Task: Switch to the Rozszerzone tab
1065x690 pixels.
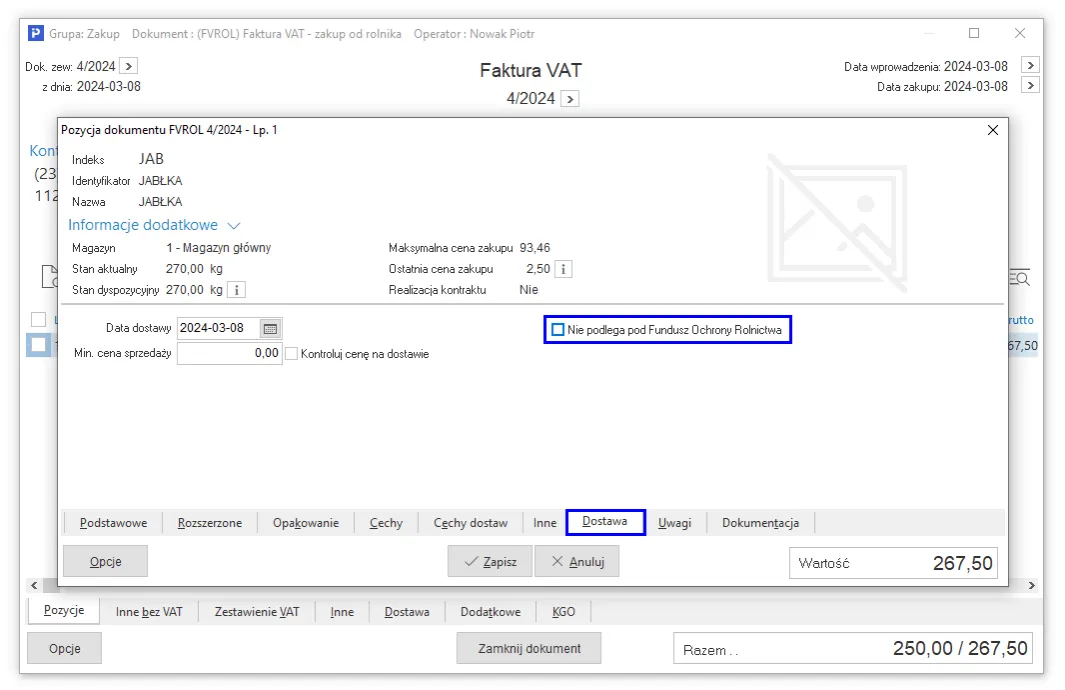Action: coord(210,523)
